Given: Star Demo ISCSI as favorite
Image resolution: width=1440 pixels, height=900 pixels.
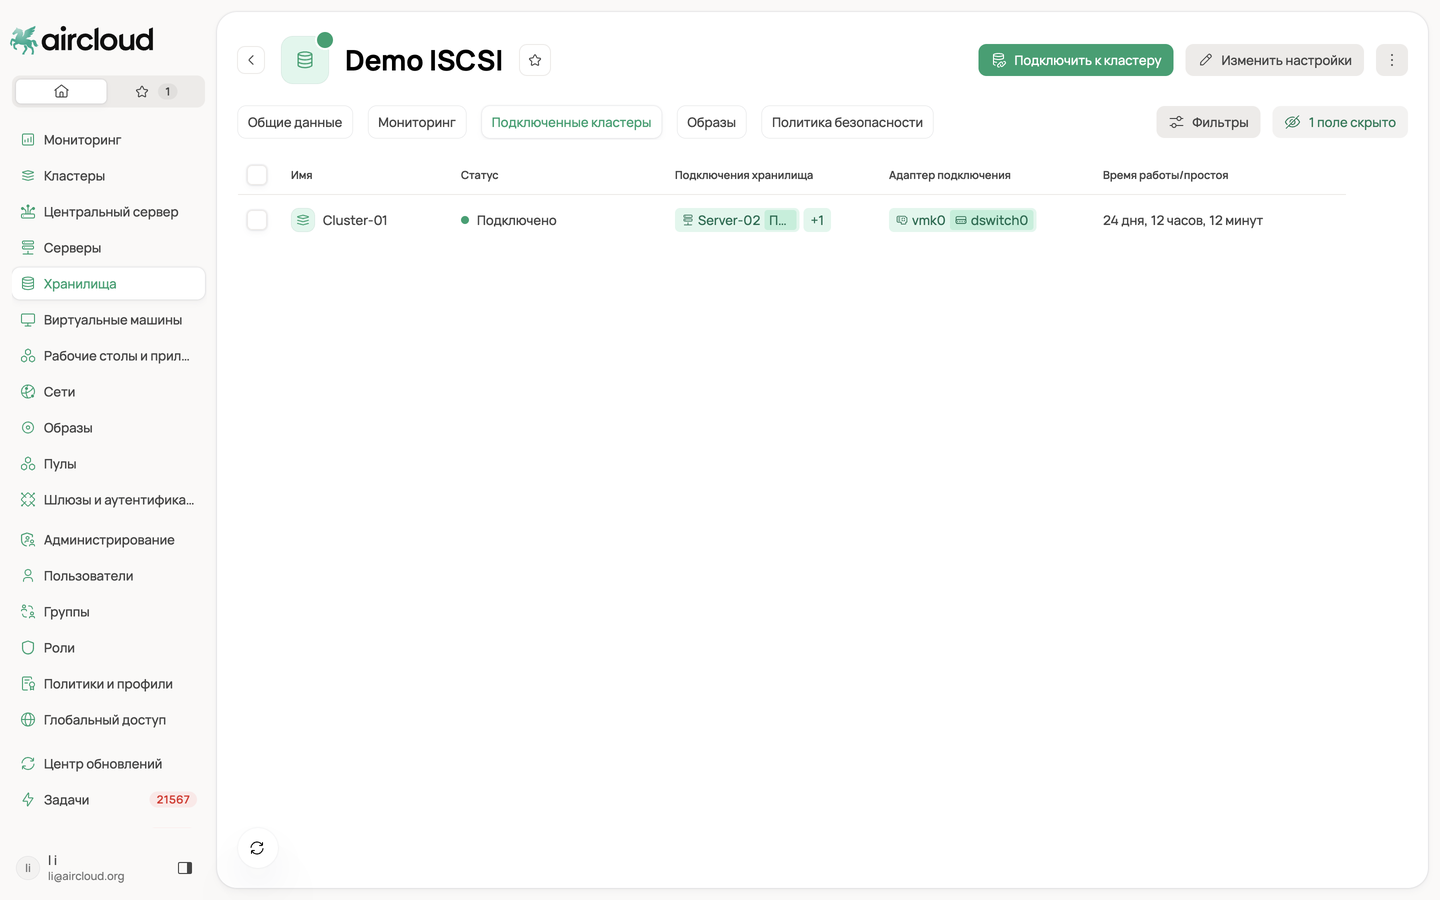Looking at the screenshot, I should [535, 60].
